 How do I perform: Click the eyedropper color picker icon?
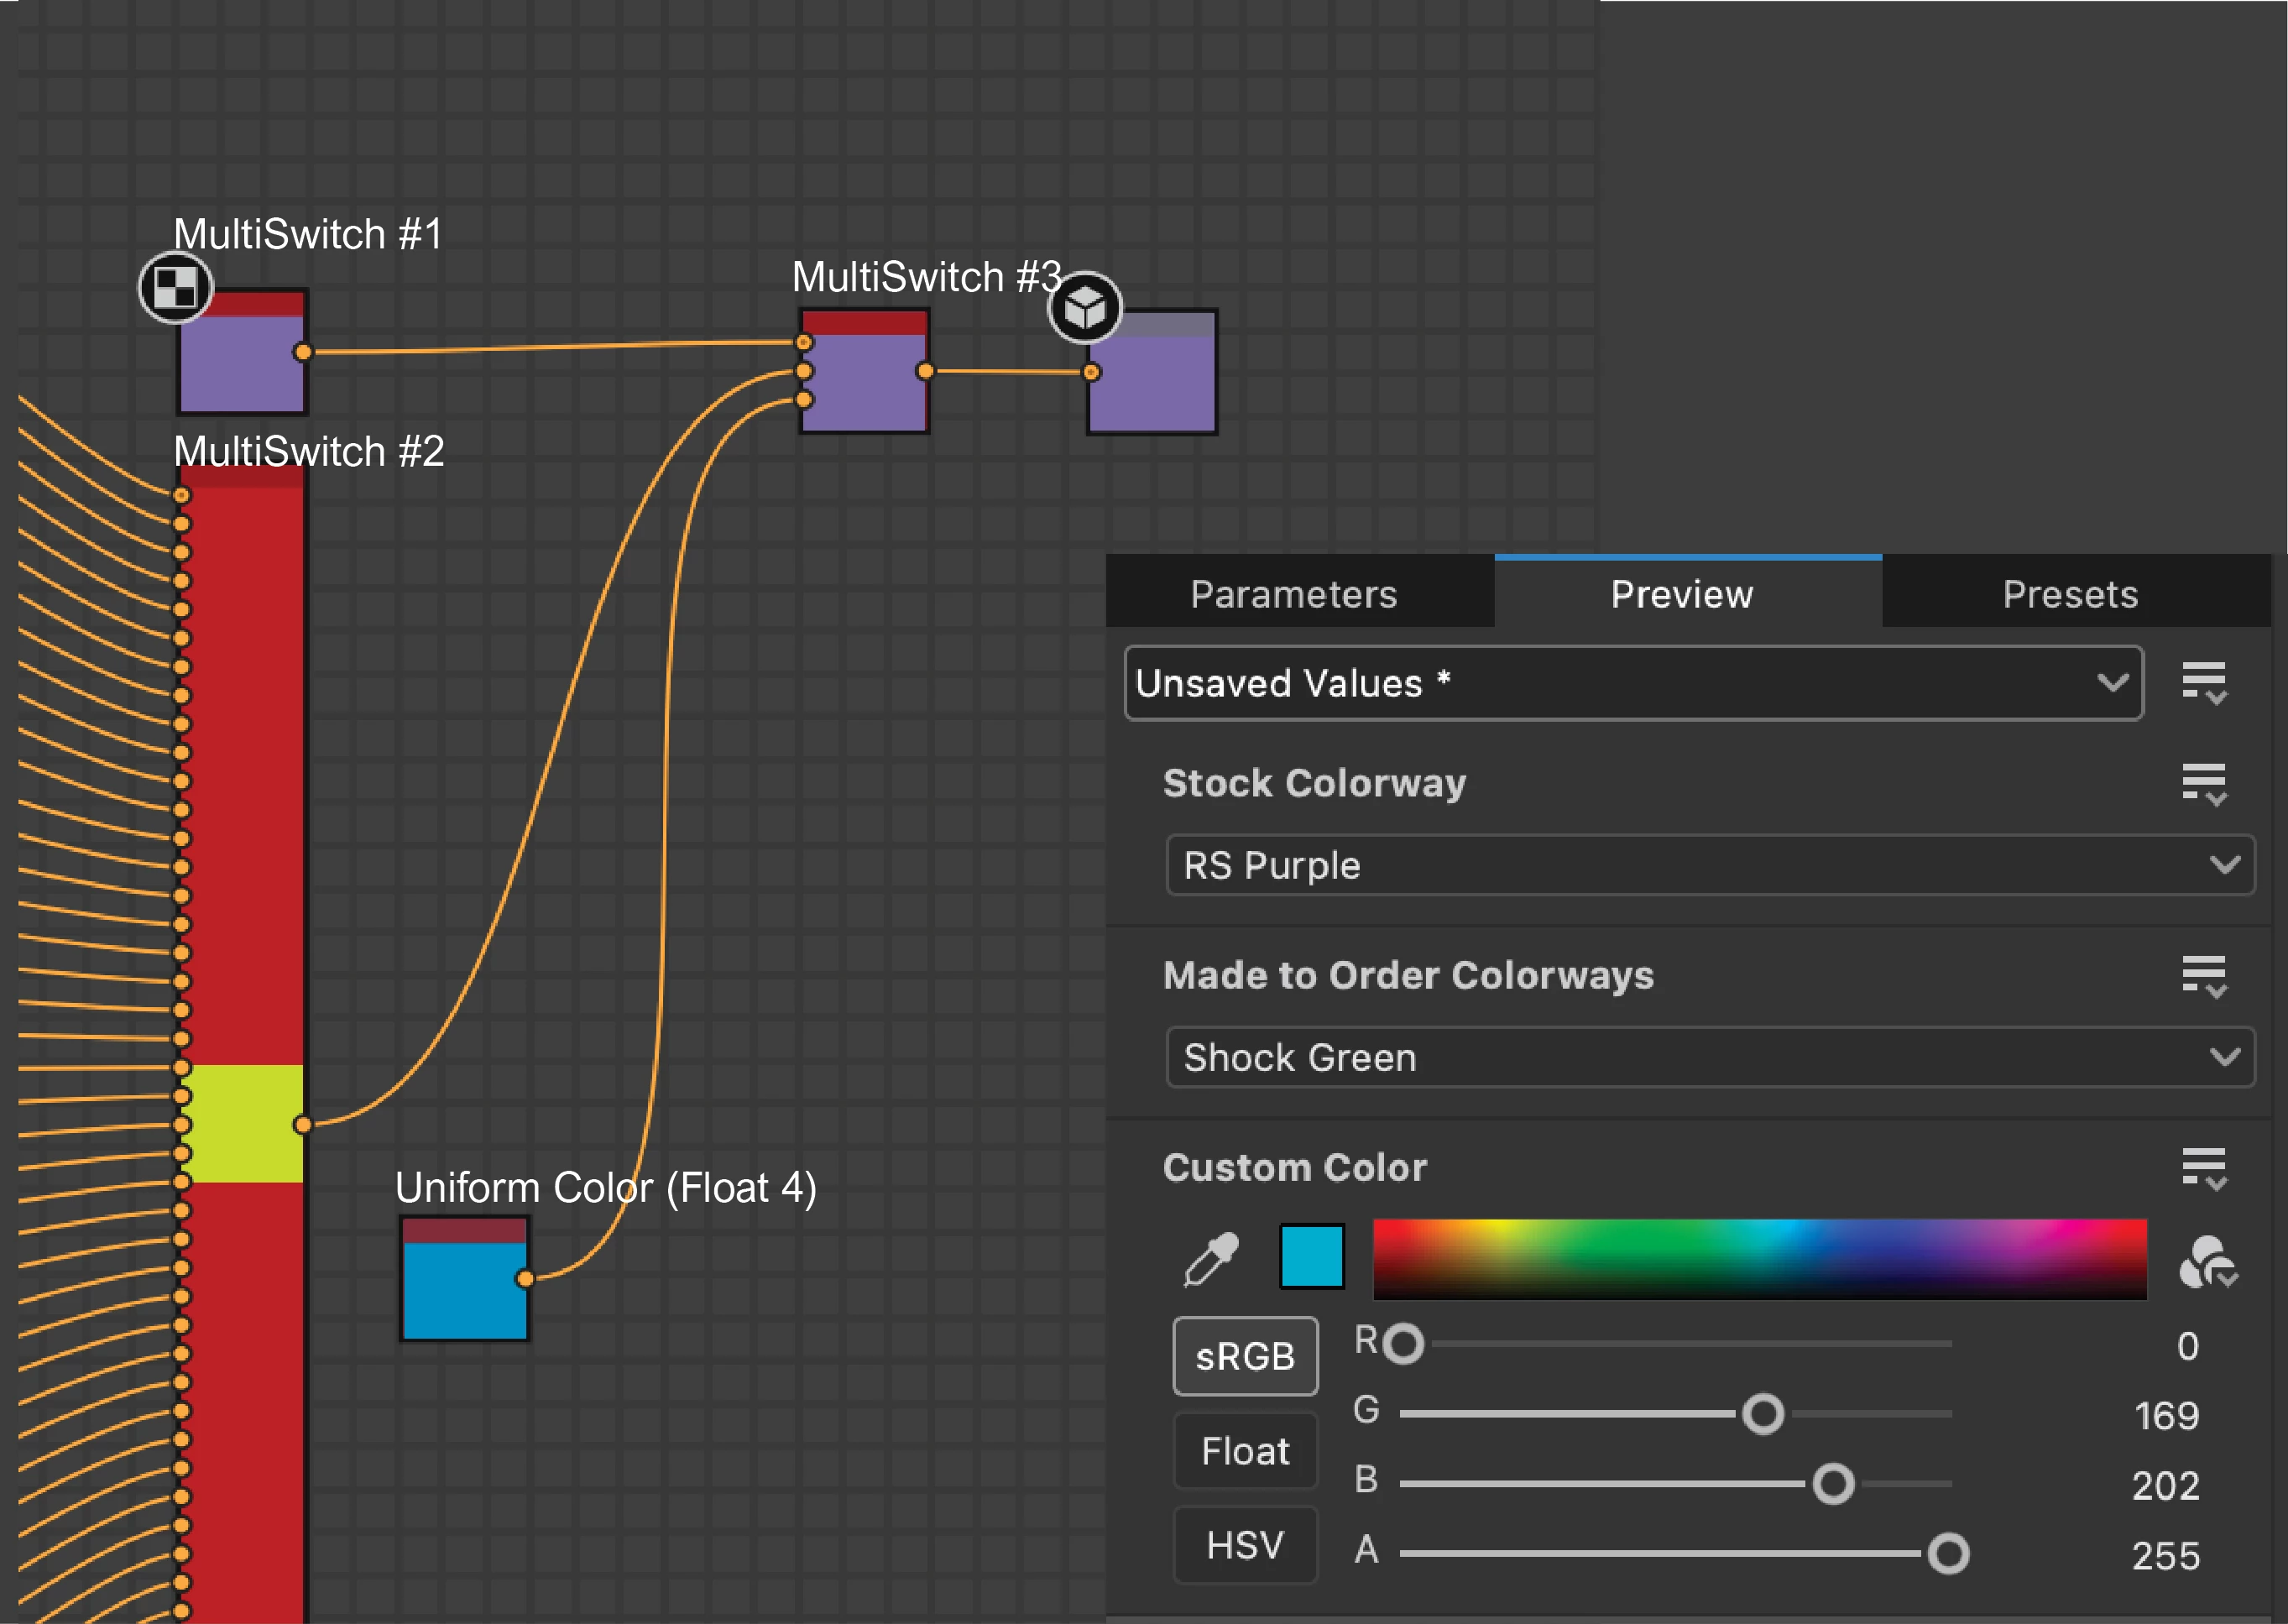1211,1259
